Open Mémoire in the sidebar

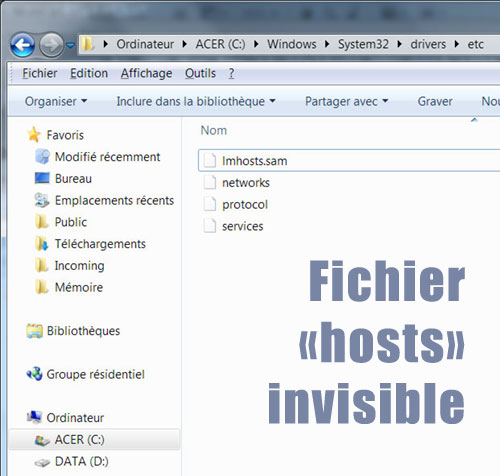[79, 287]
